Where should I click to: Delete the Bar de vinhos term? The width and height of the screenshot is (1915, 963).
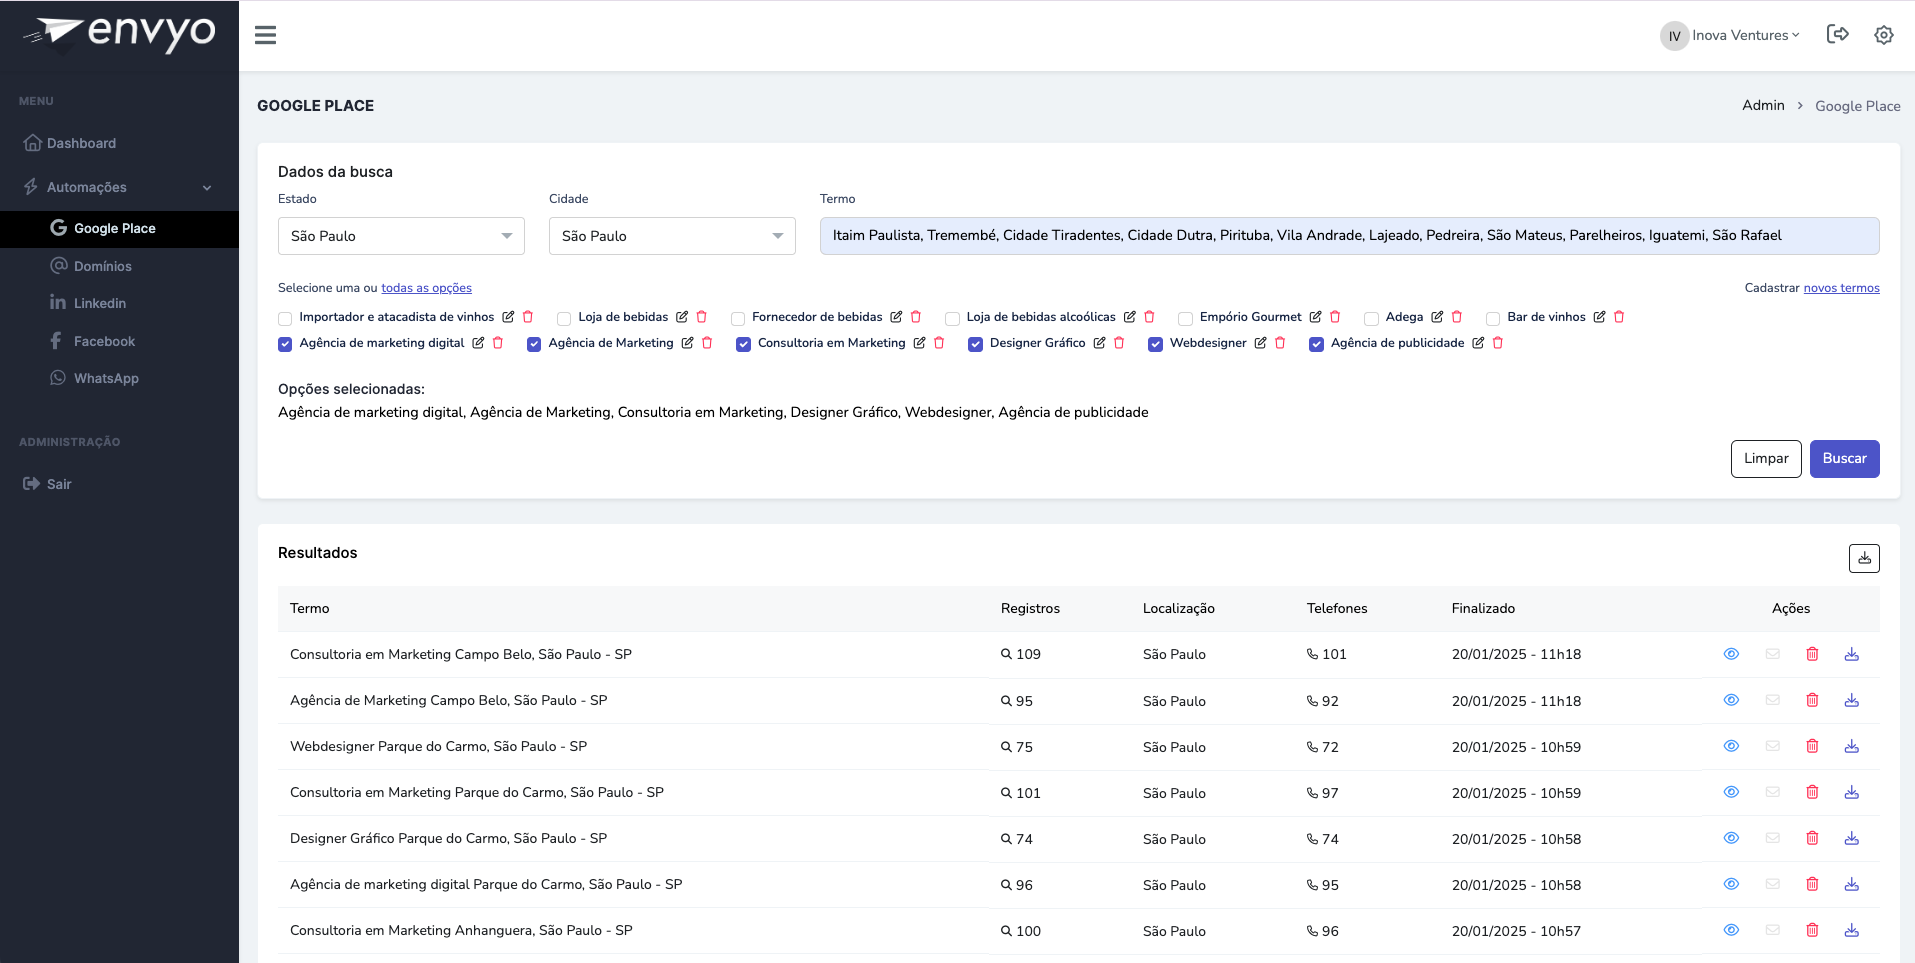pos(1619,317)
